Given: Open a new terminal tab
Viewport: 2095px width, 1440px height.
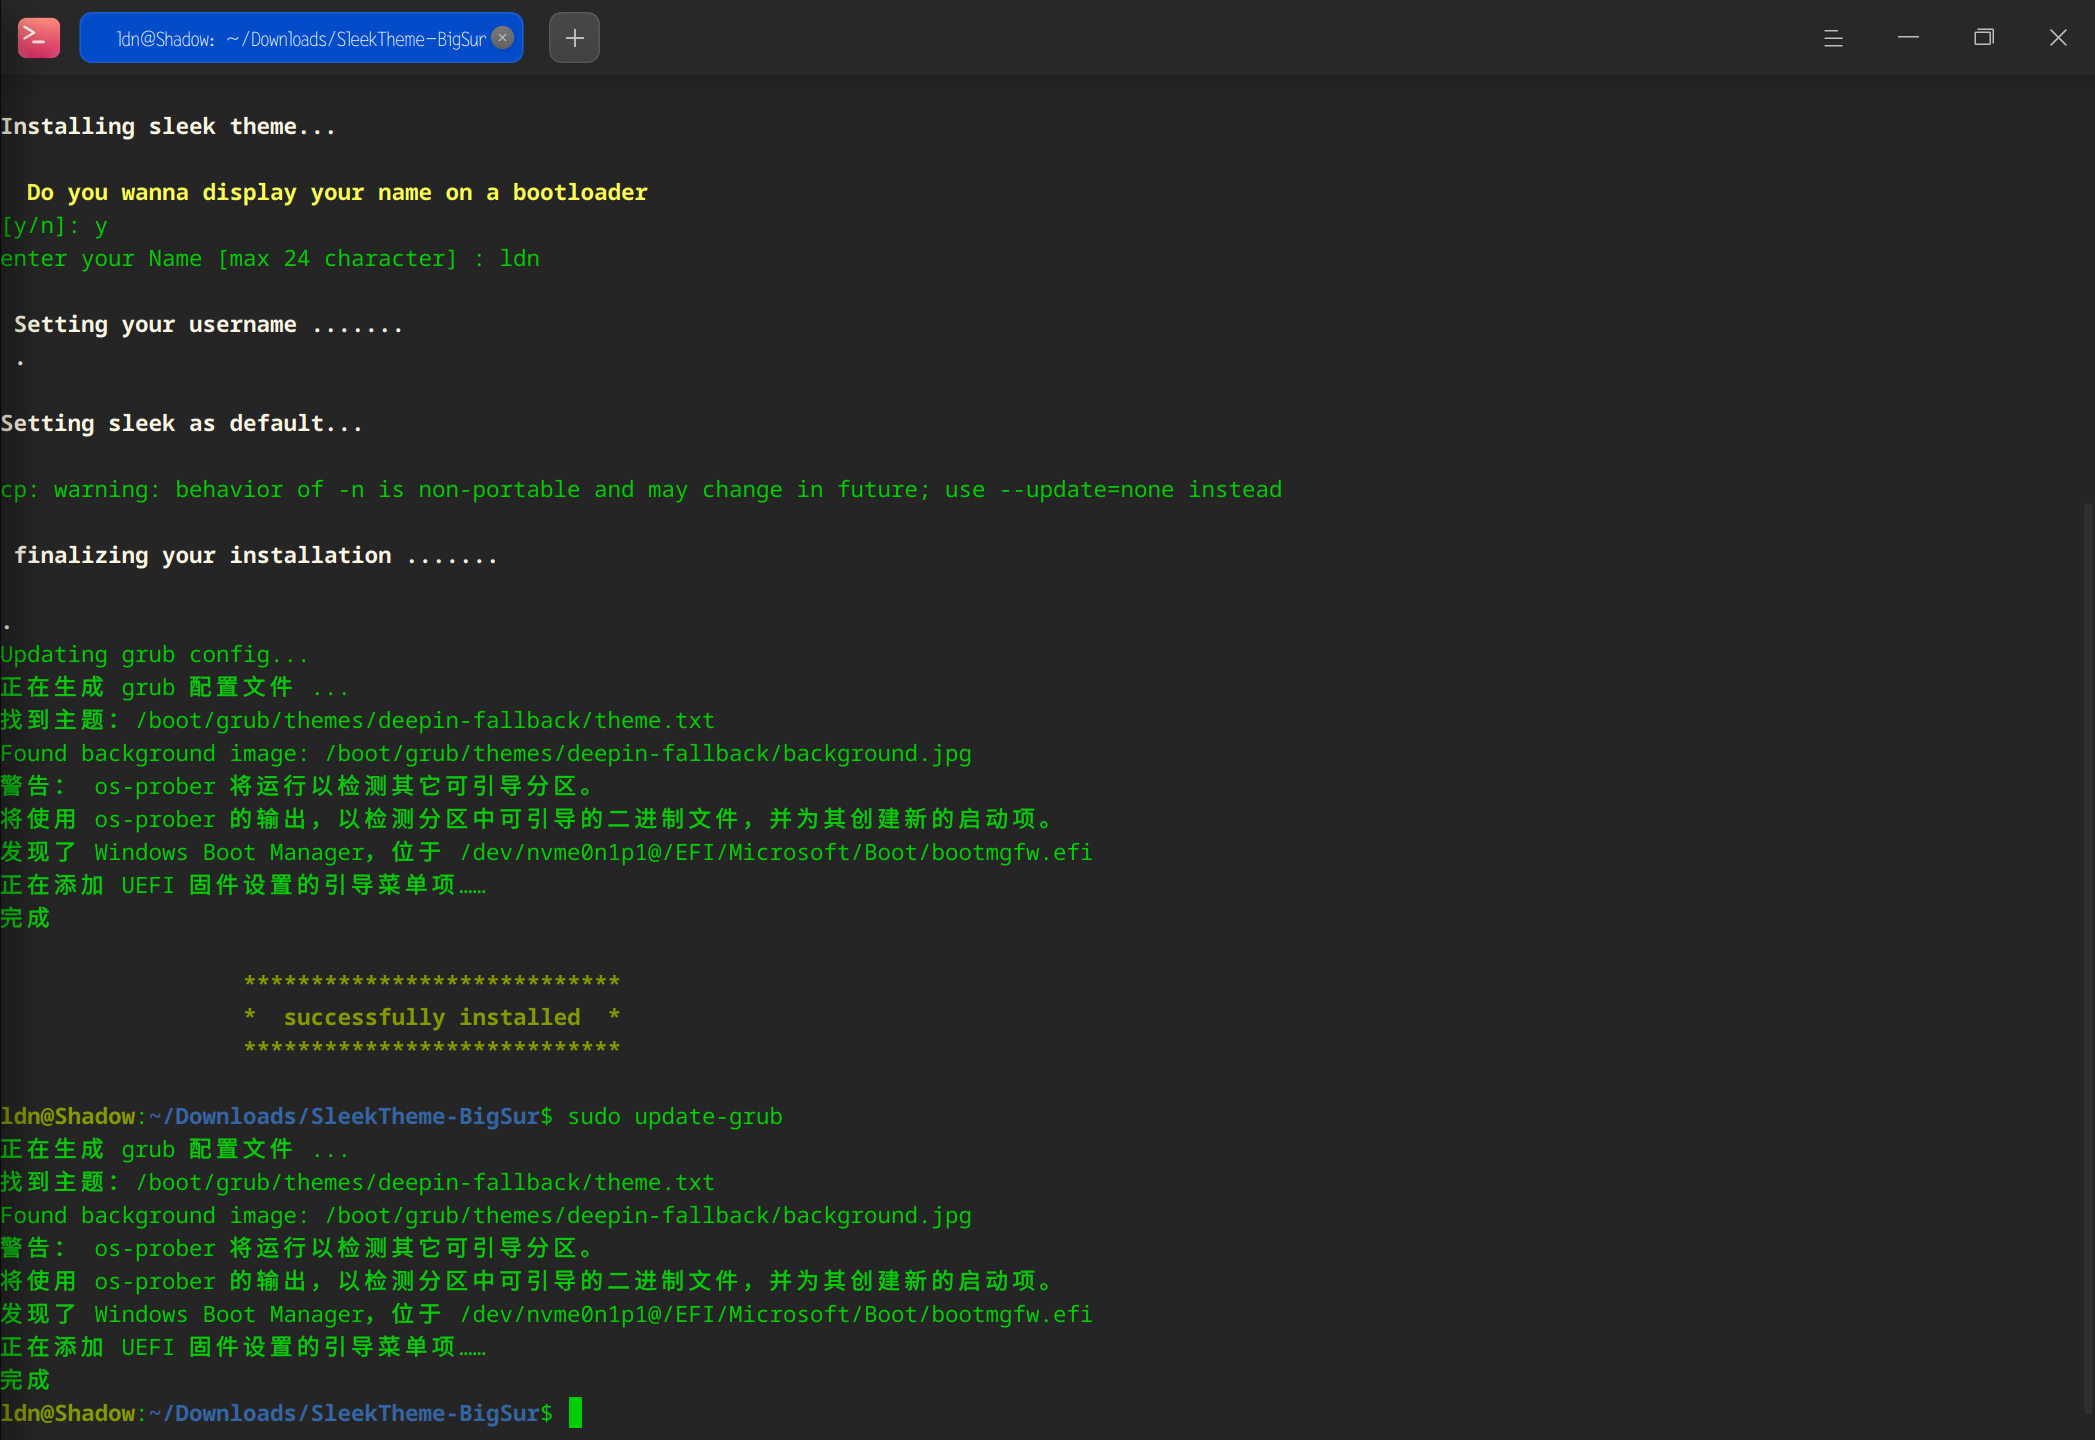Looking at the screenshot, I should point(574,38).
